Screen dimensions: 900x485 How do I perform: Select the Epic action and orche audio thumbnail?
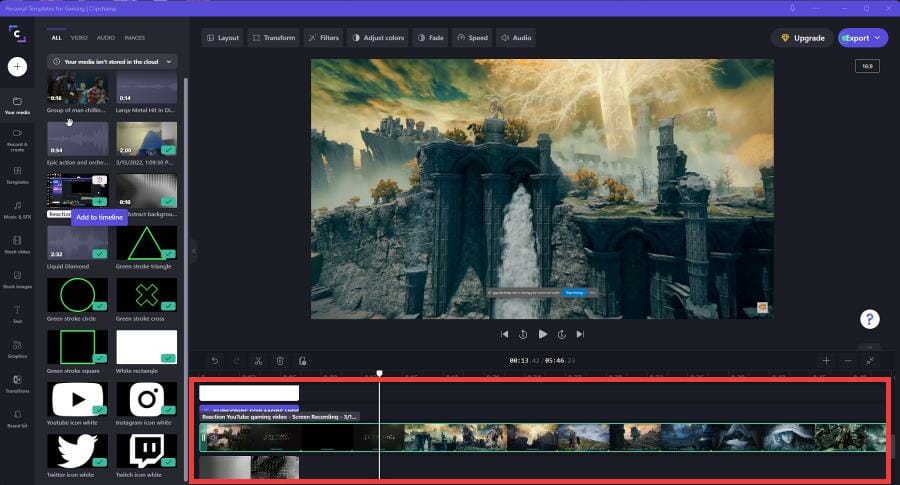(x=77, y=140)
